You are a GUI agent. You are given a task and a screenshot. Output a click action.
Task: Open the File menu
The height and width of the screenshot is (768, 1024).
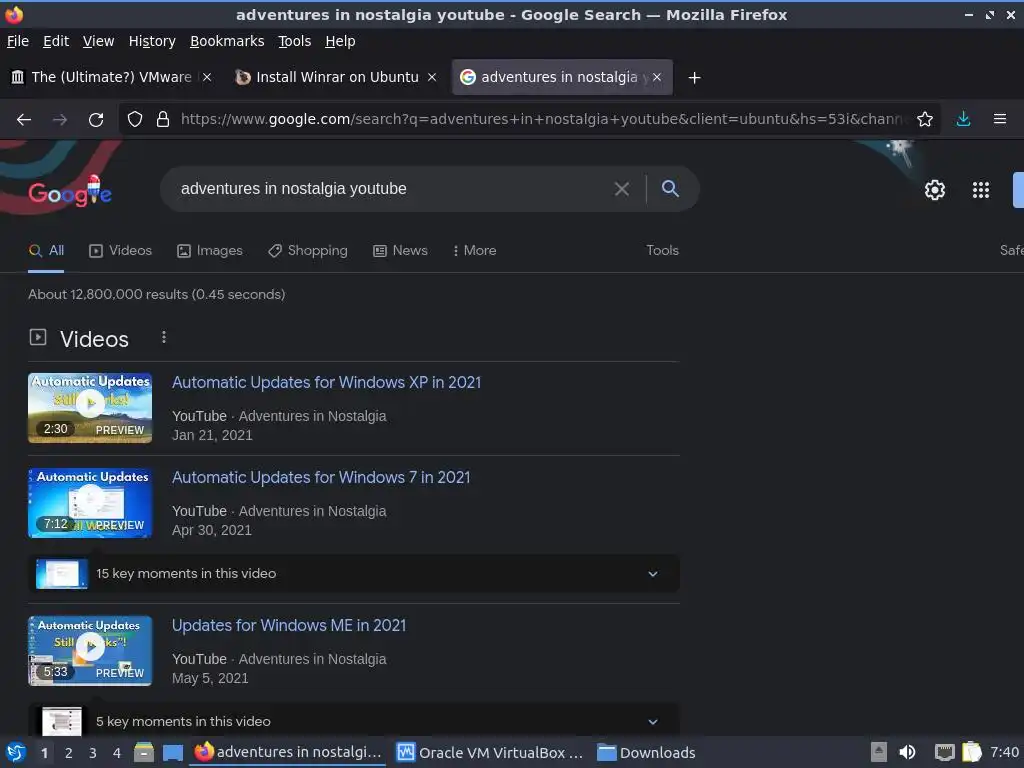tap(18, 41)
